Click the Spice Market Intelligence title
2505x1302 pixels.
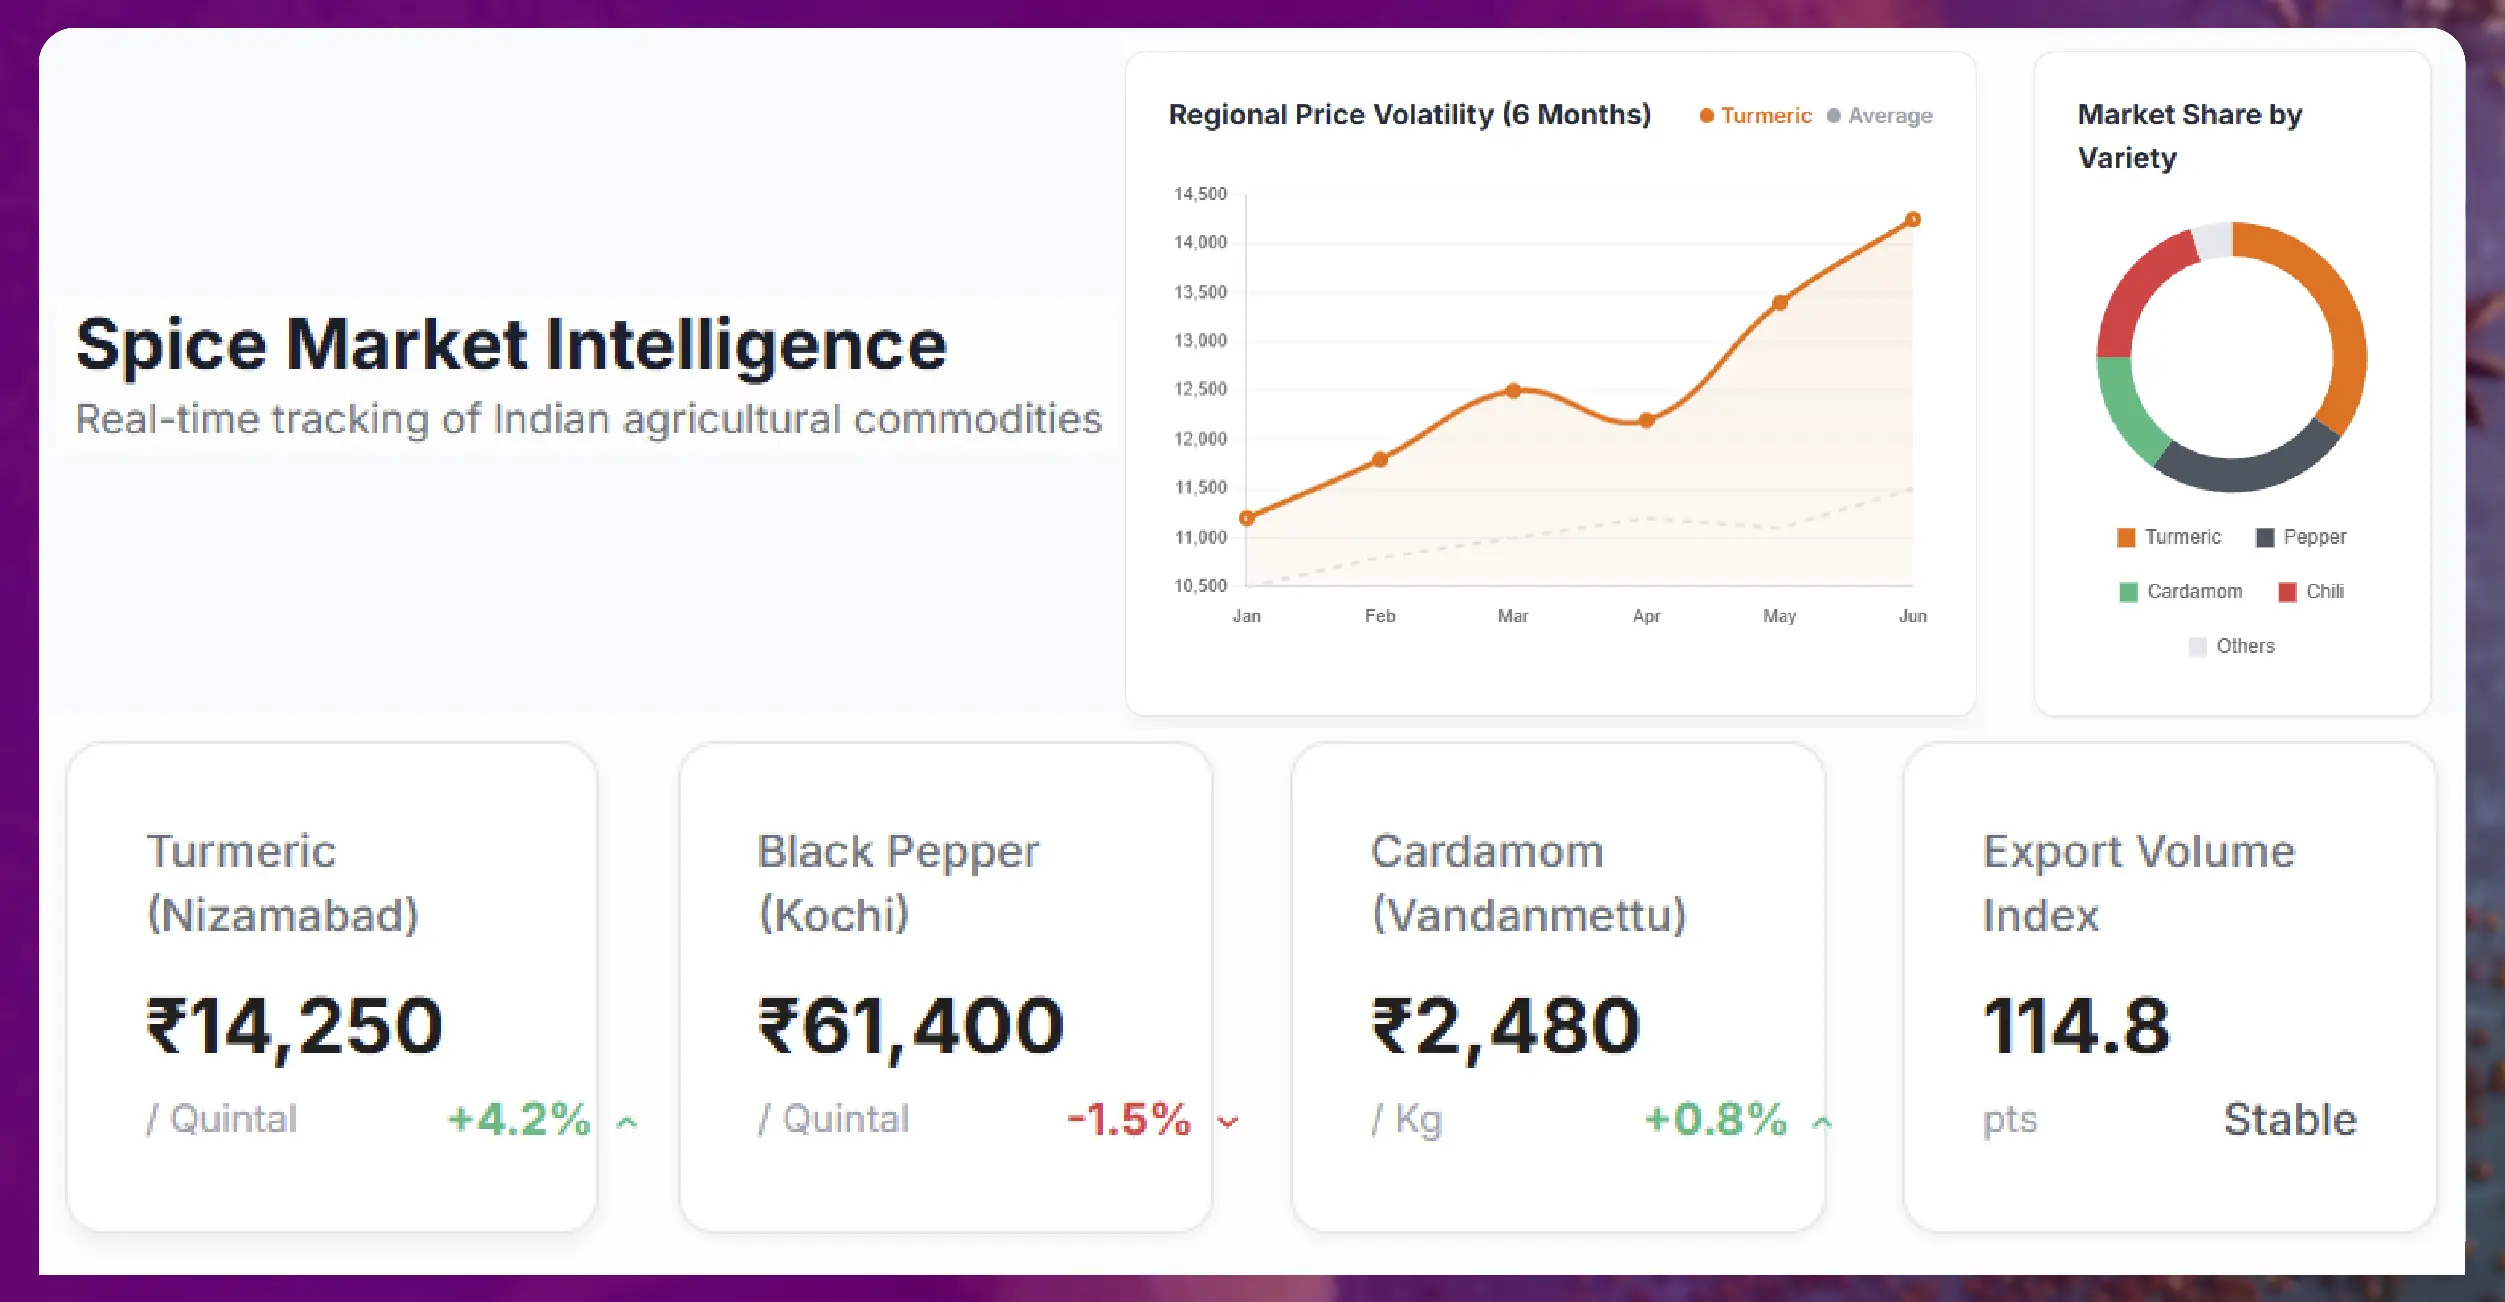click(x=511, y=344)
